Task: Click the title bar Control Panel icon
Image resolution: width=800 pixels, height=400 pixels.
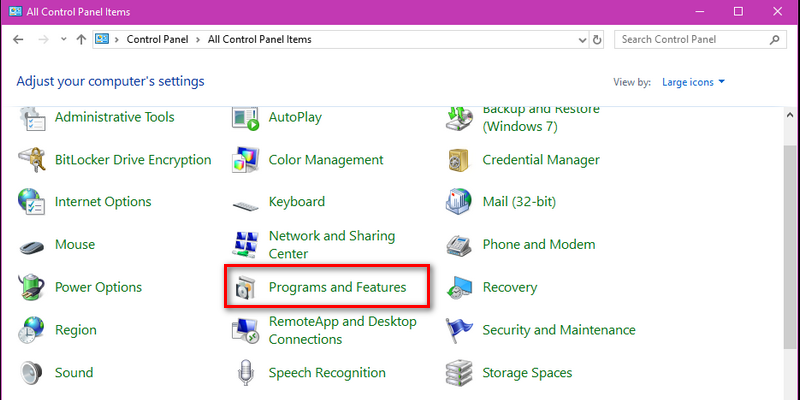Action: (x=15, y=11)
